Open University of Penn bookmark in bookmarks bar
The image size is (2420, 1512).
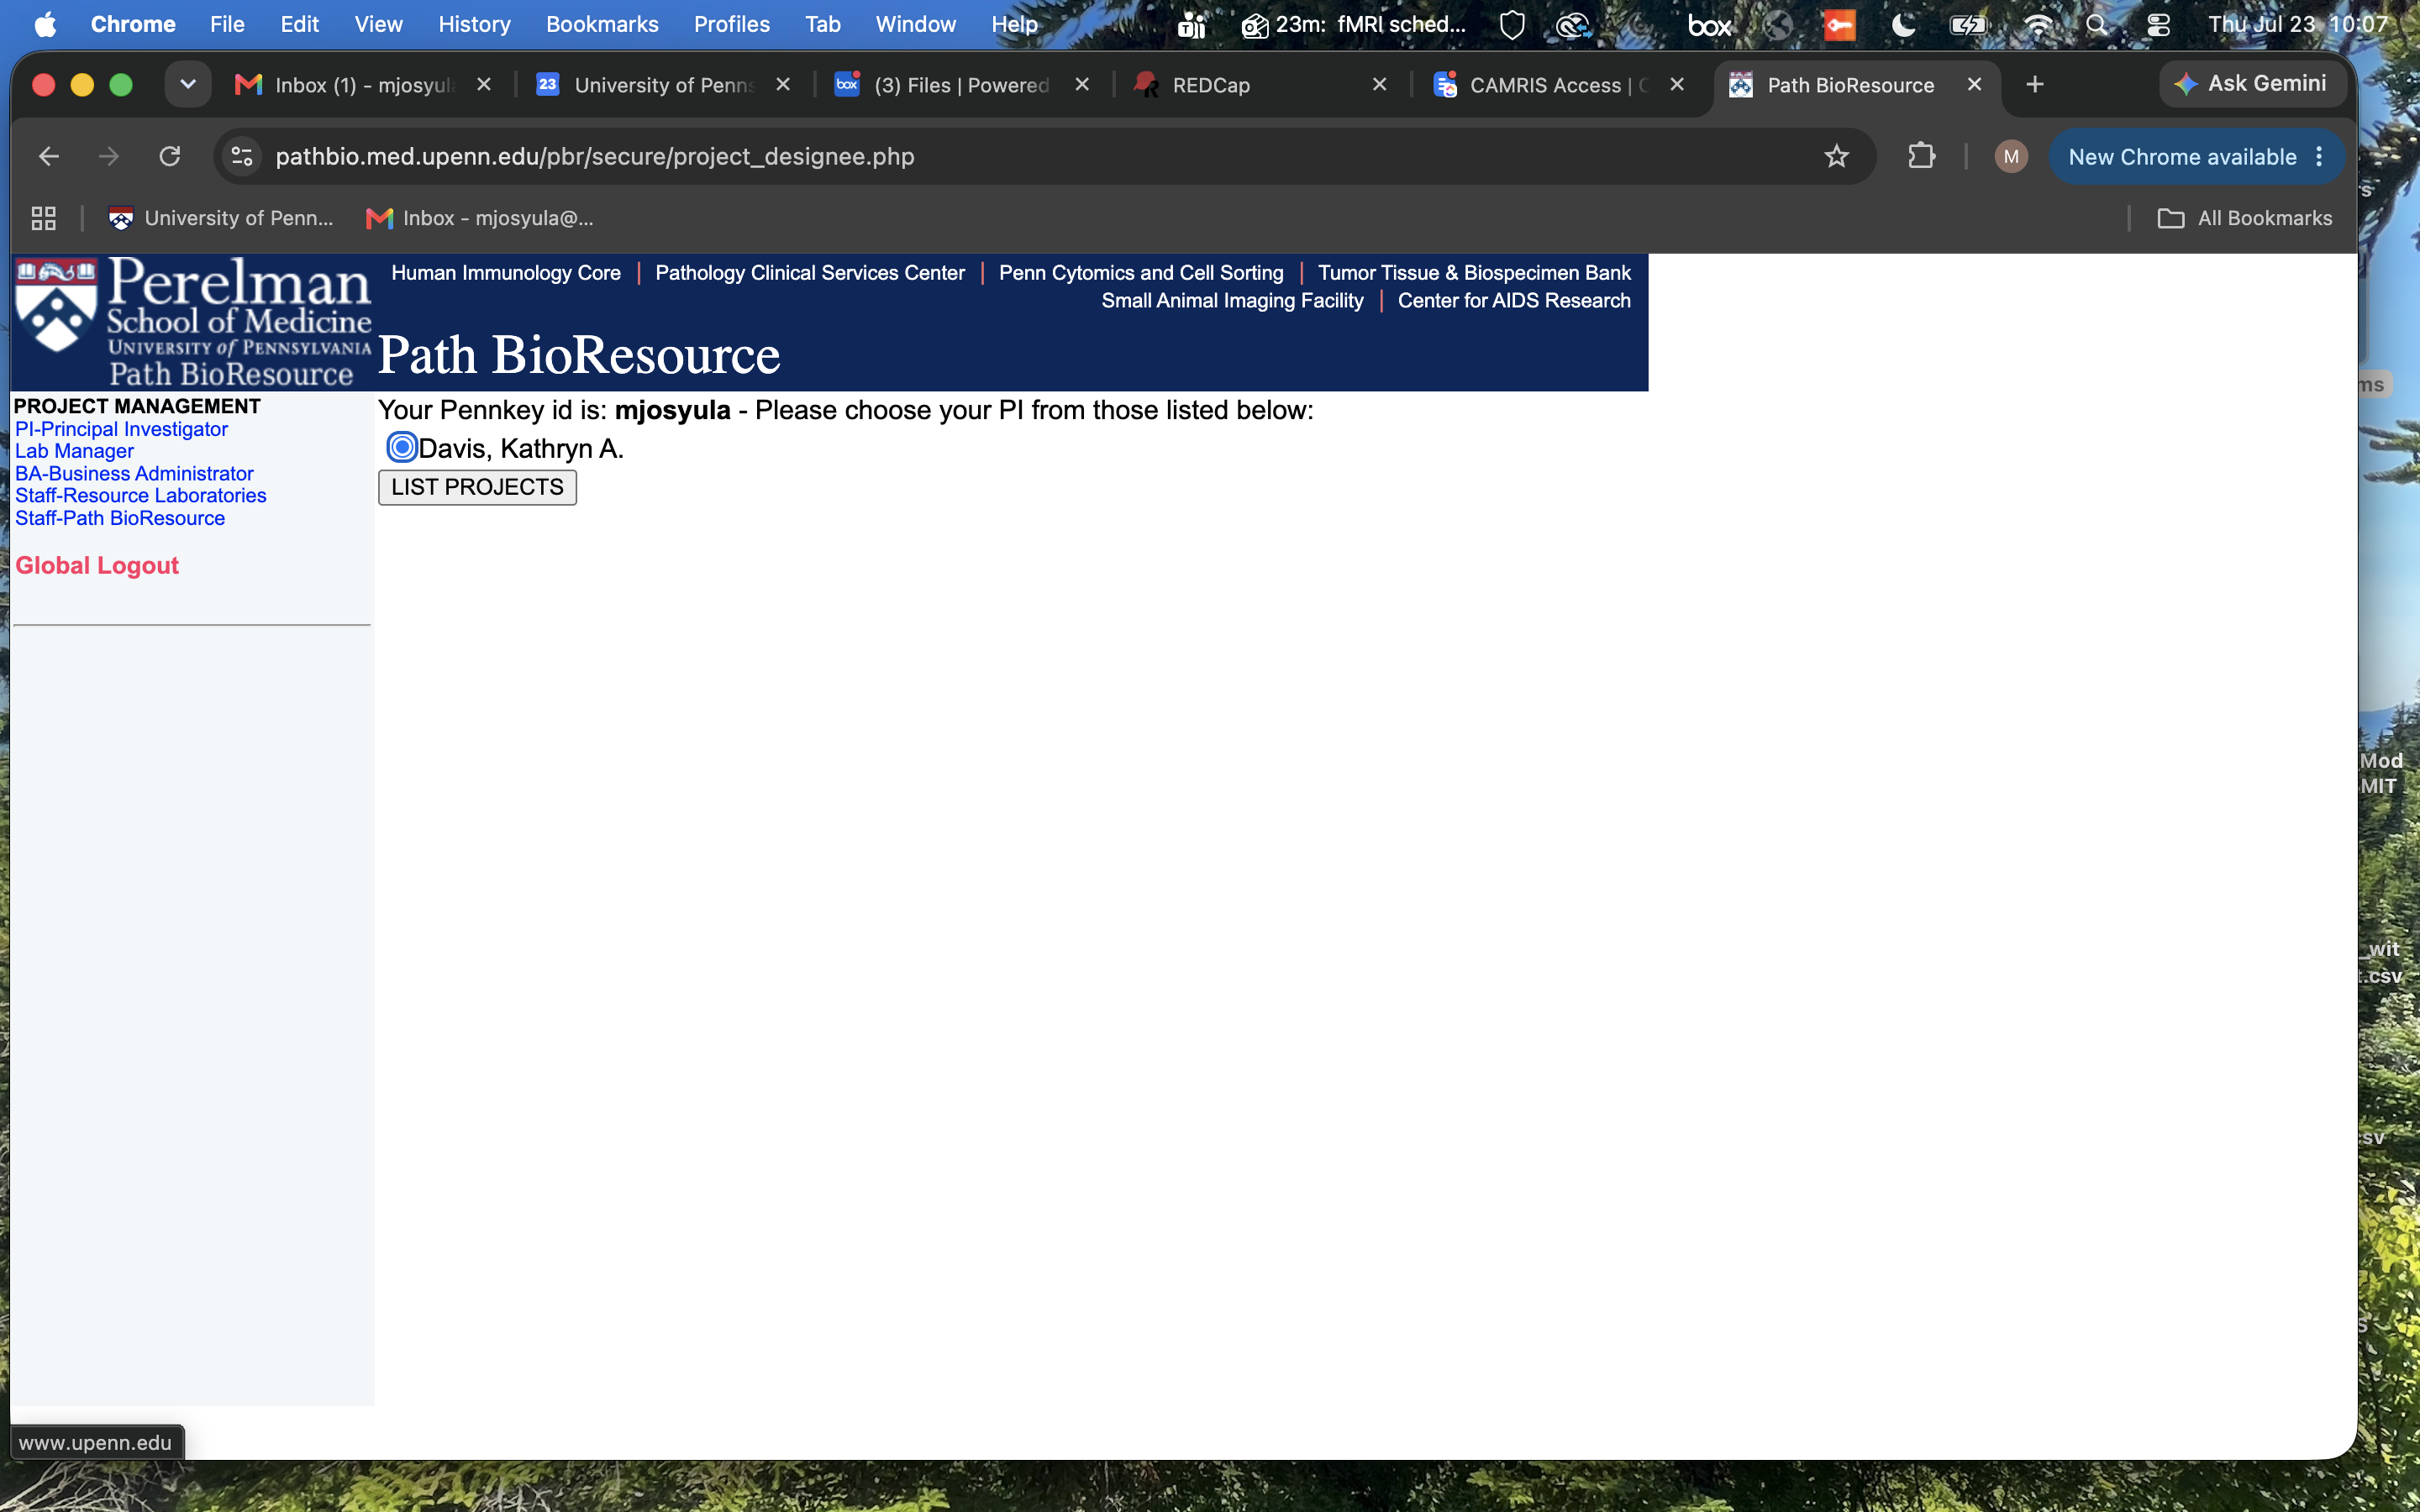click(x=221, y=218)
